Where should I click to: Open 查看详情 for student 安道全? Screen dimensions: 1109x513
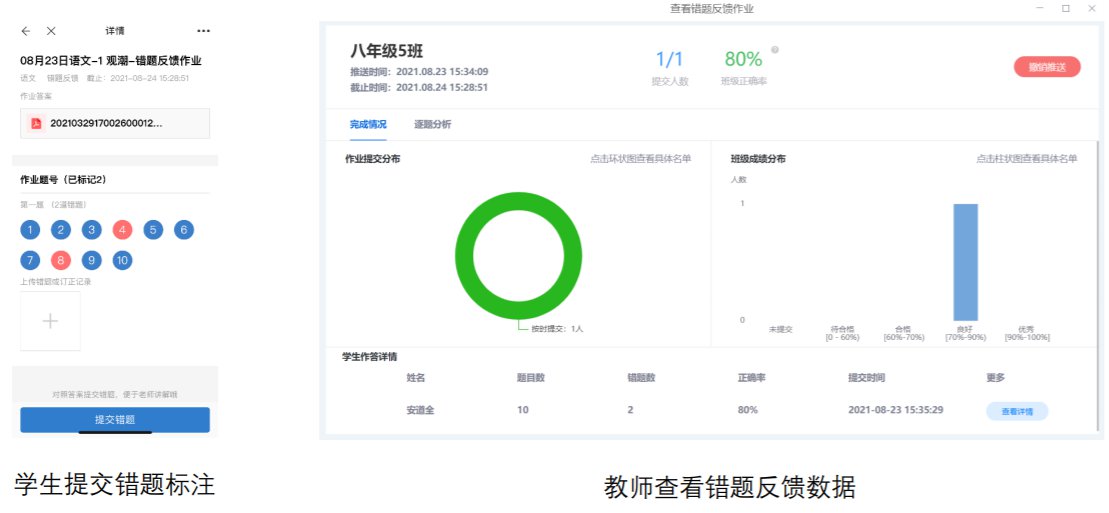tap(1016, 411)
